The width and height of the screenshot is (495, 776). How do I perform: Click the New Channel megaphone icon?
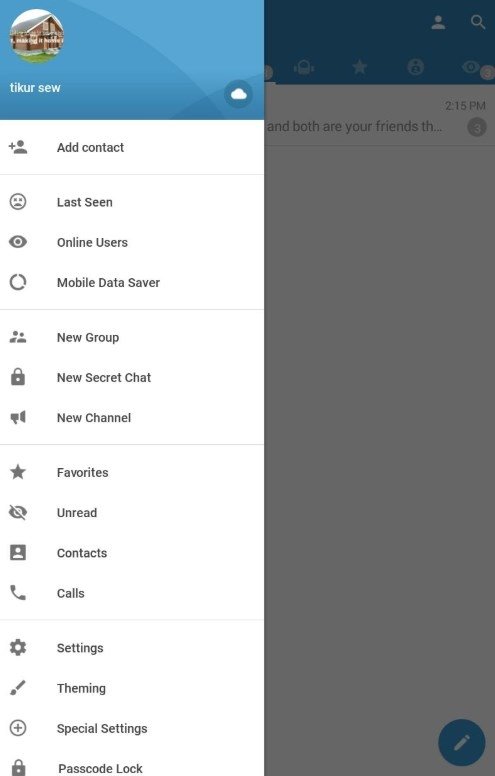pos(18,417)
